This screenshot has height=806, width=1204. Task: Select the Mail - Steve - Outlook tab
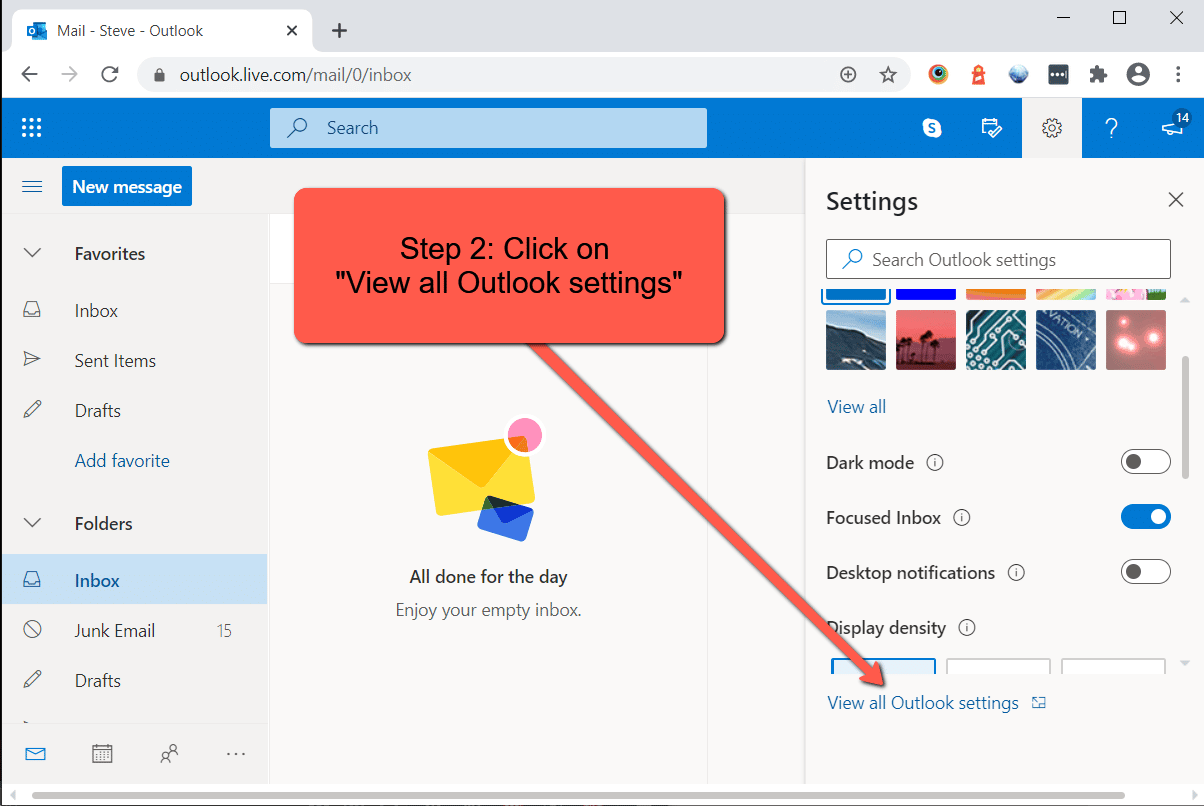pyautogui.click(x=163, y=31)
